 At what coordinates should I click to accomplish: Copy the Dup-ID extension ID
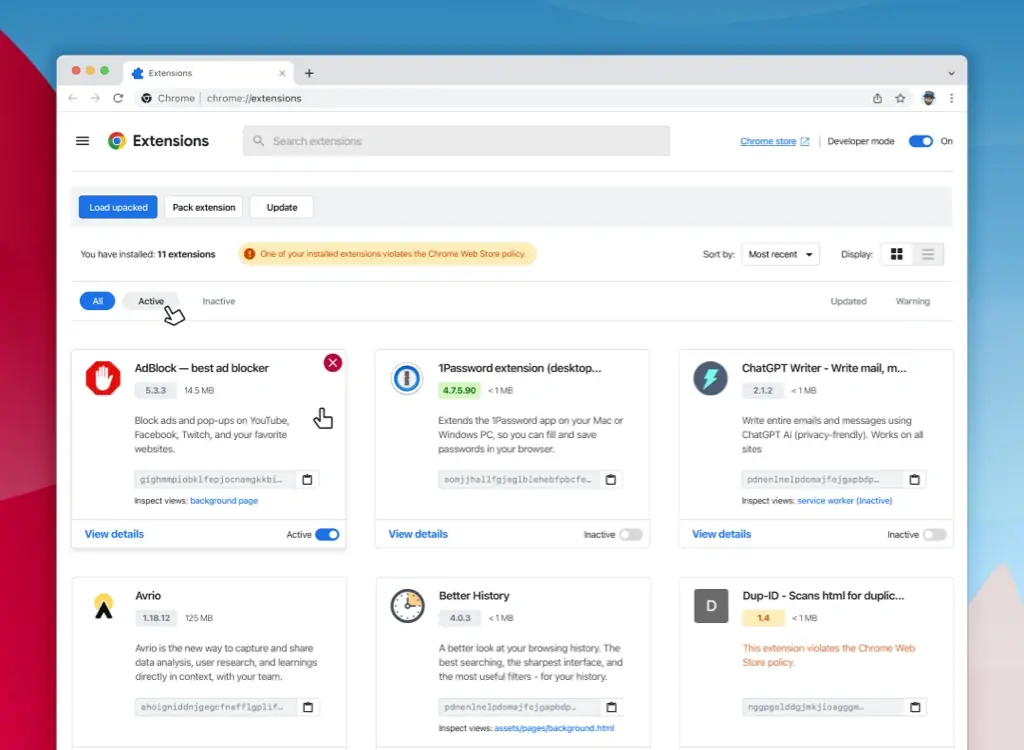[x=915, y=707]
